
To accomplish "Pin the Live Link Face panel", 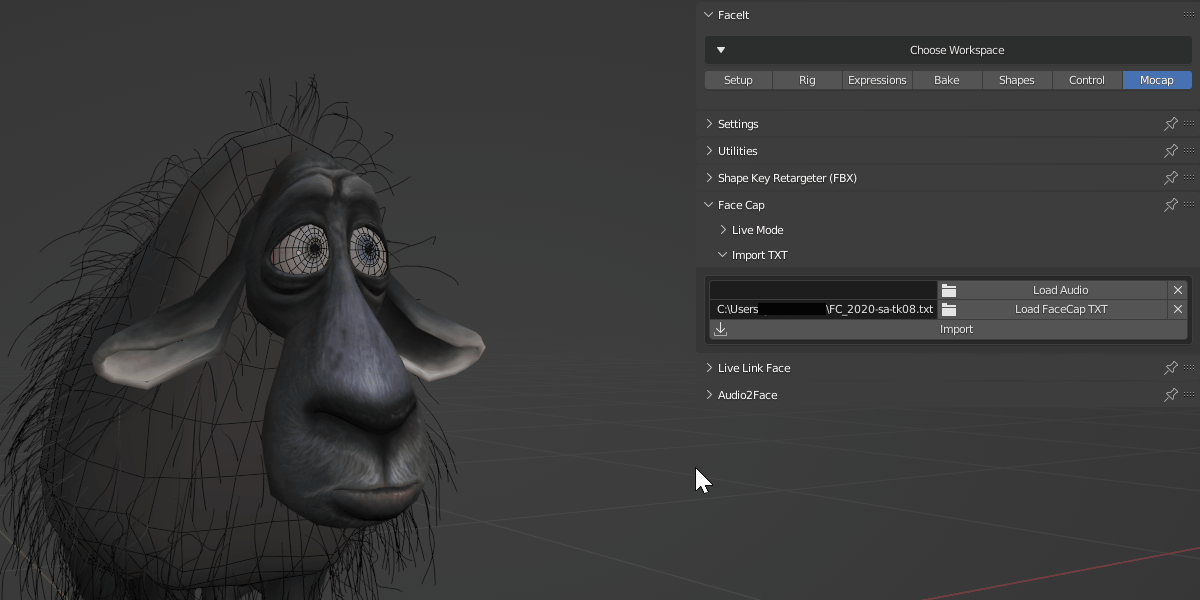I will point(1170,368).
